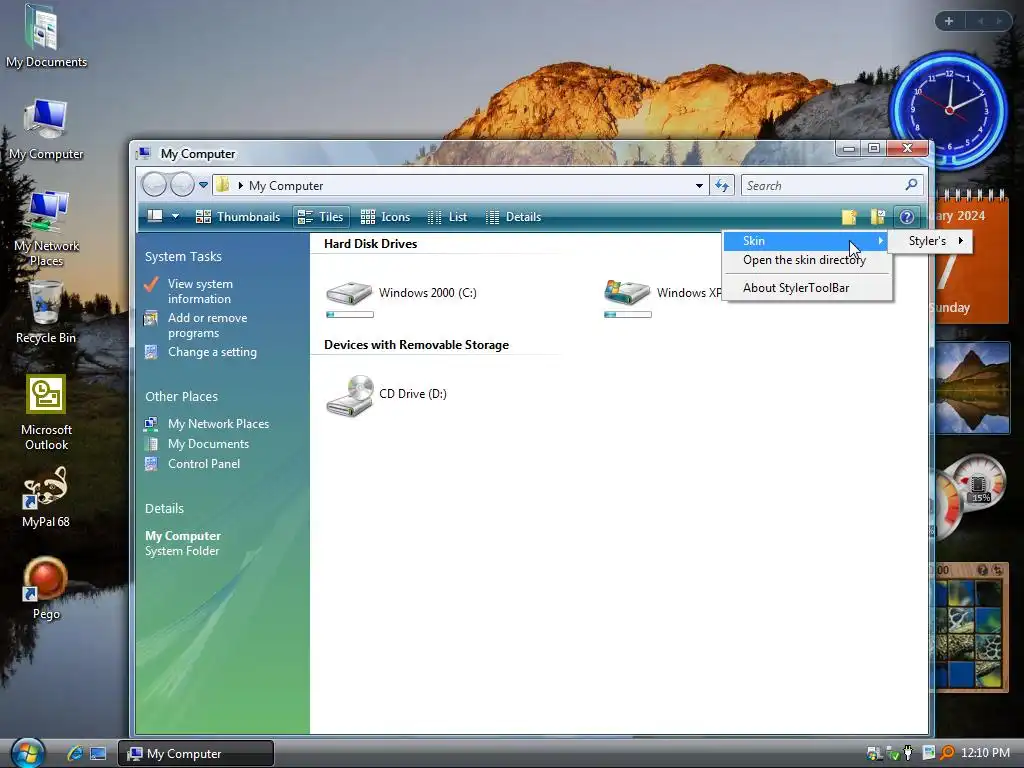Switch to Tiles view
1024x768 pixels.
pyautogui.click(x=321, y=217)
